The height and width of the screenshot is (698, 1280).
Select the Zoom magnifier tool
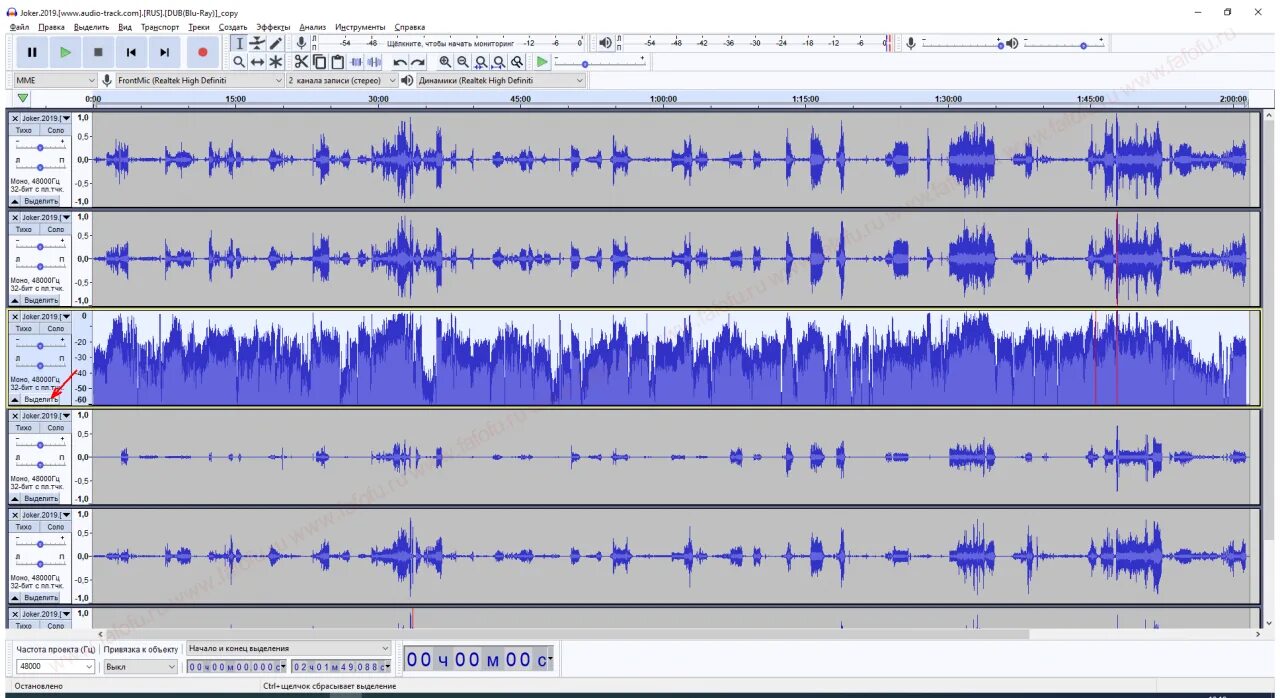click(239, 62)
